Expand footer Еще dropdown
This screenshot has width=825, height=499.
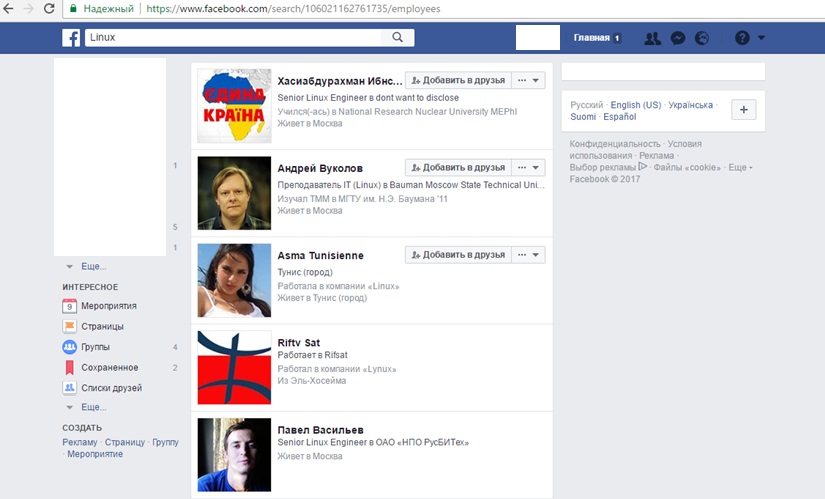[740, 167]
